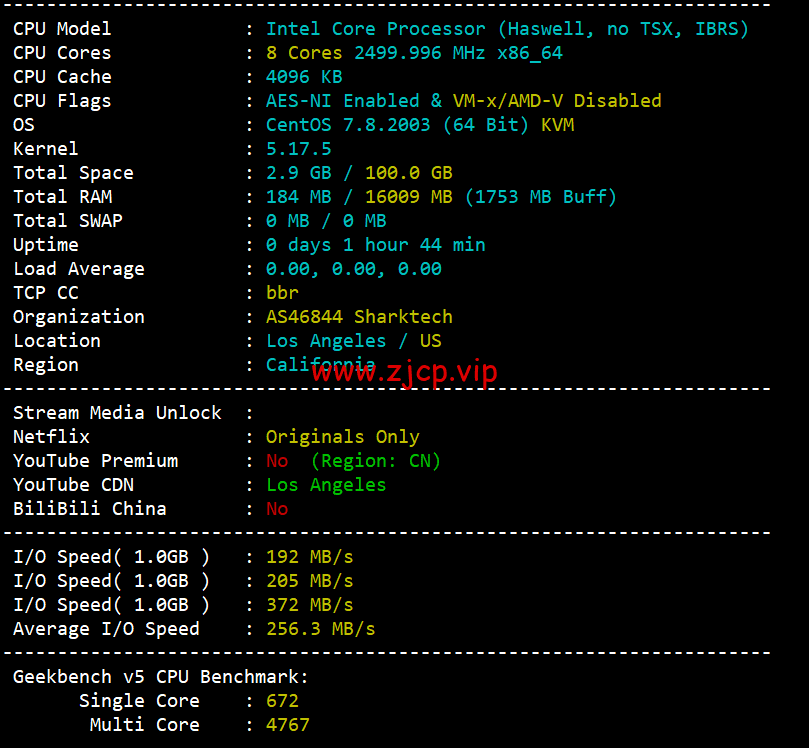The height and width of the screenshot is (748, 809).
Task: Click the TCP CC bbr value
Action: point(282,293)
